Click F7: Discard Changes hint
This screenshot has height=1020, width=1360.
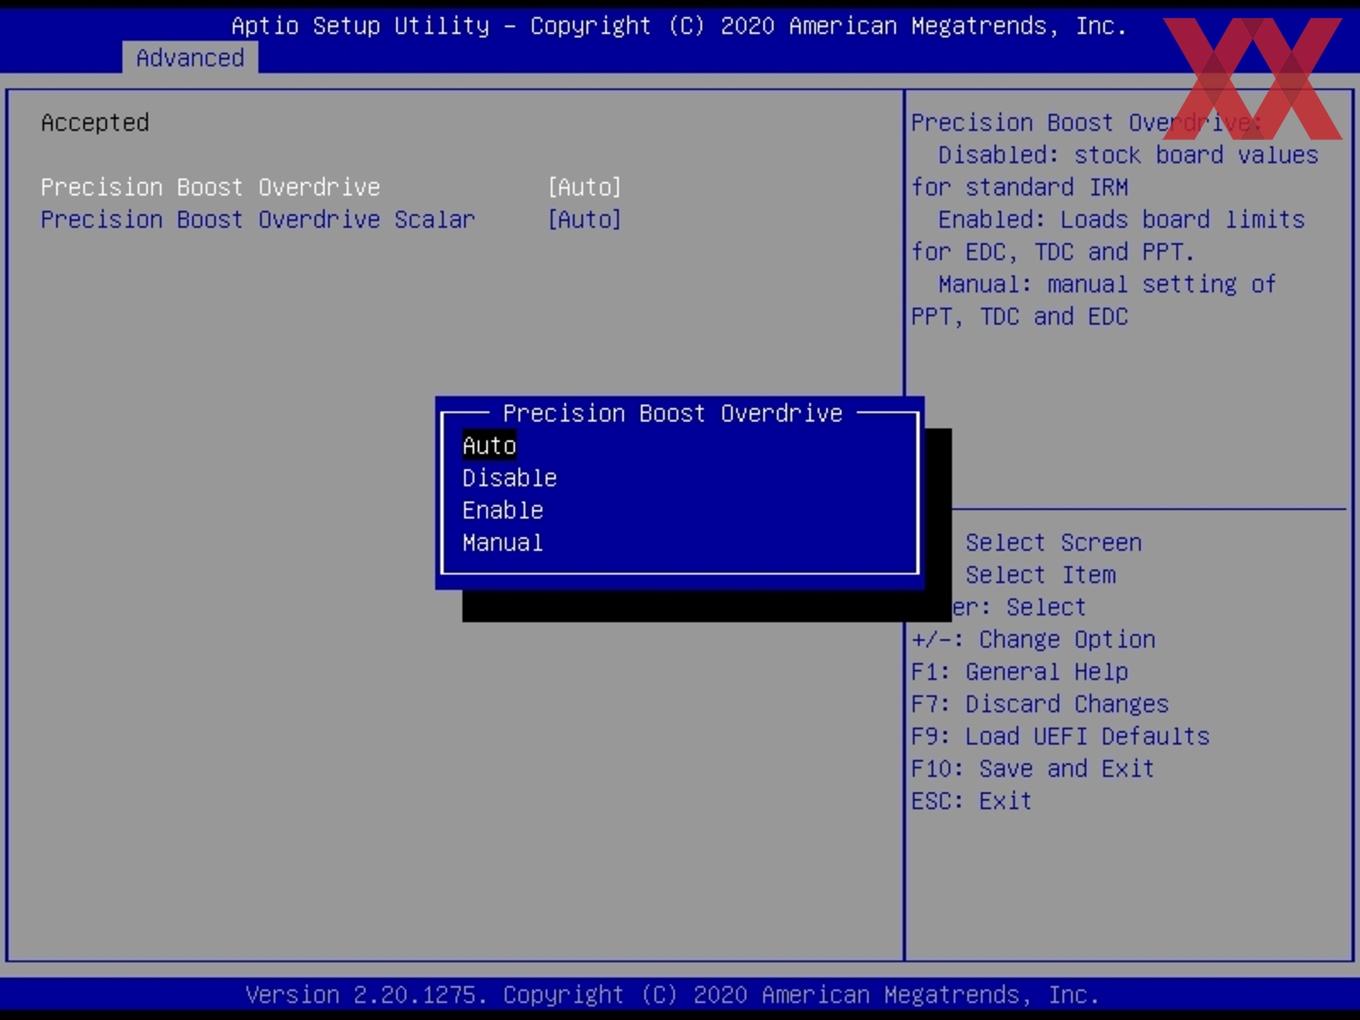coord(1039,704)
